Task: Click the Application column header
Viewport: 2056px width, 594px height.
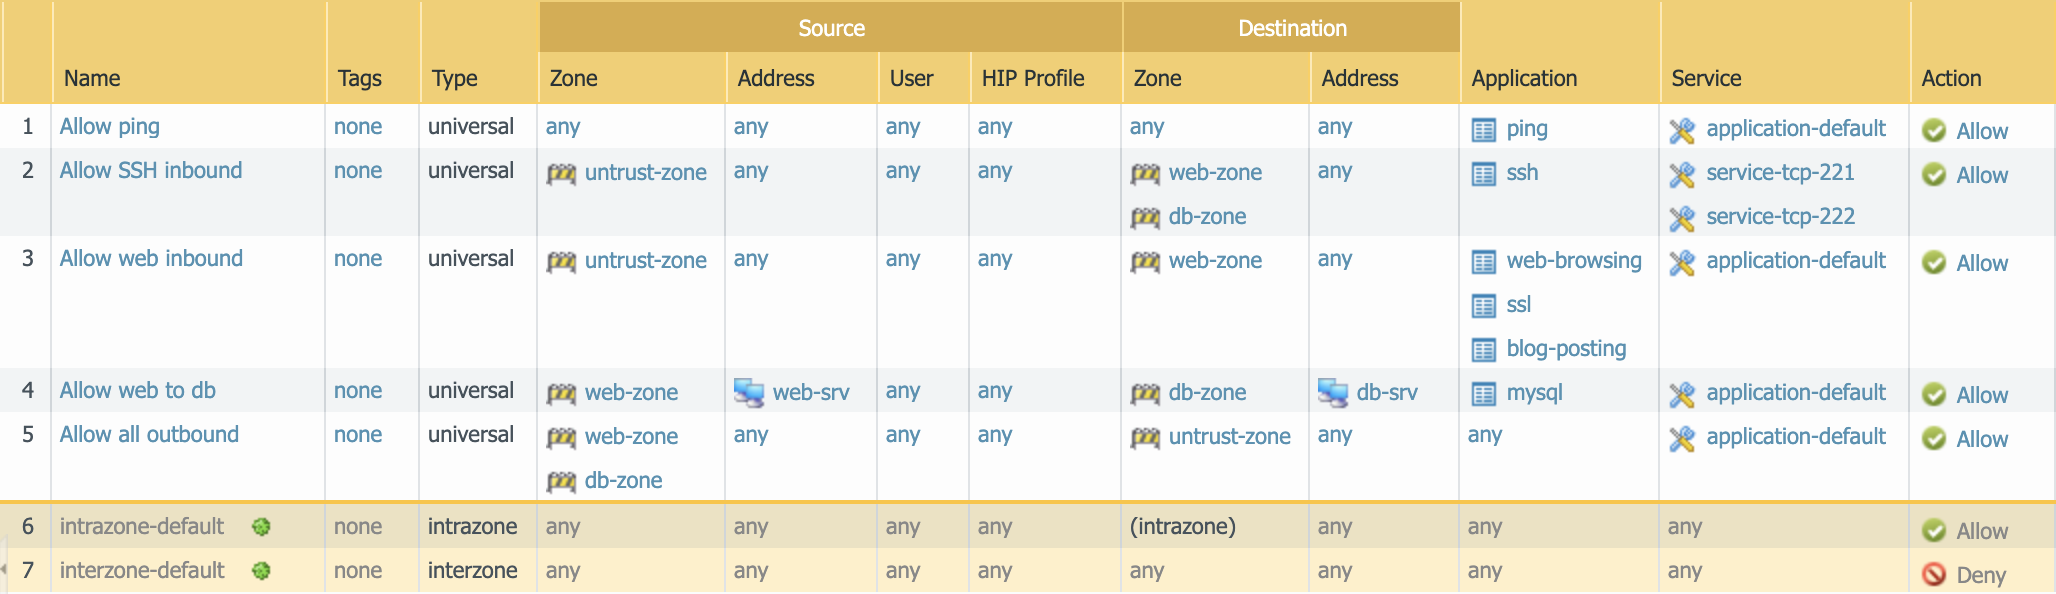Action: click(x=1524, y=78)
